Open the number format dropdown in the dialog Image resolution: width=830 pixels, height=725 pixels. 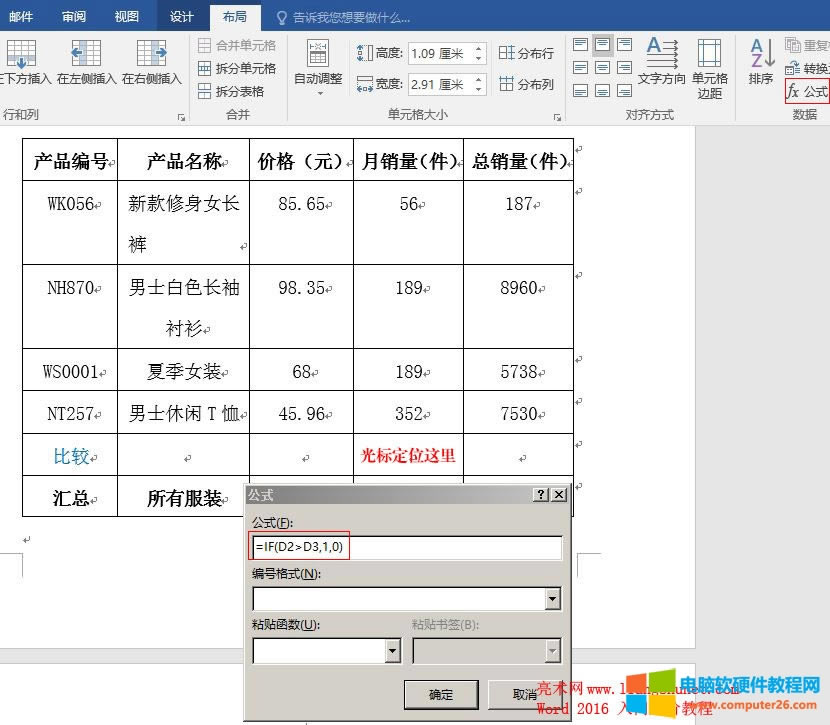551,598
